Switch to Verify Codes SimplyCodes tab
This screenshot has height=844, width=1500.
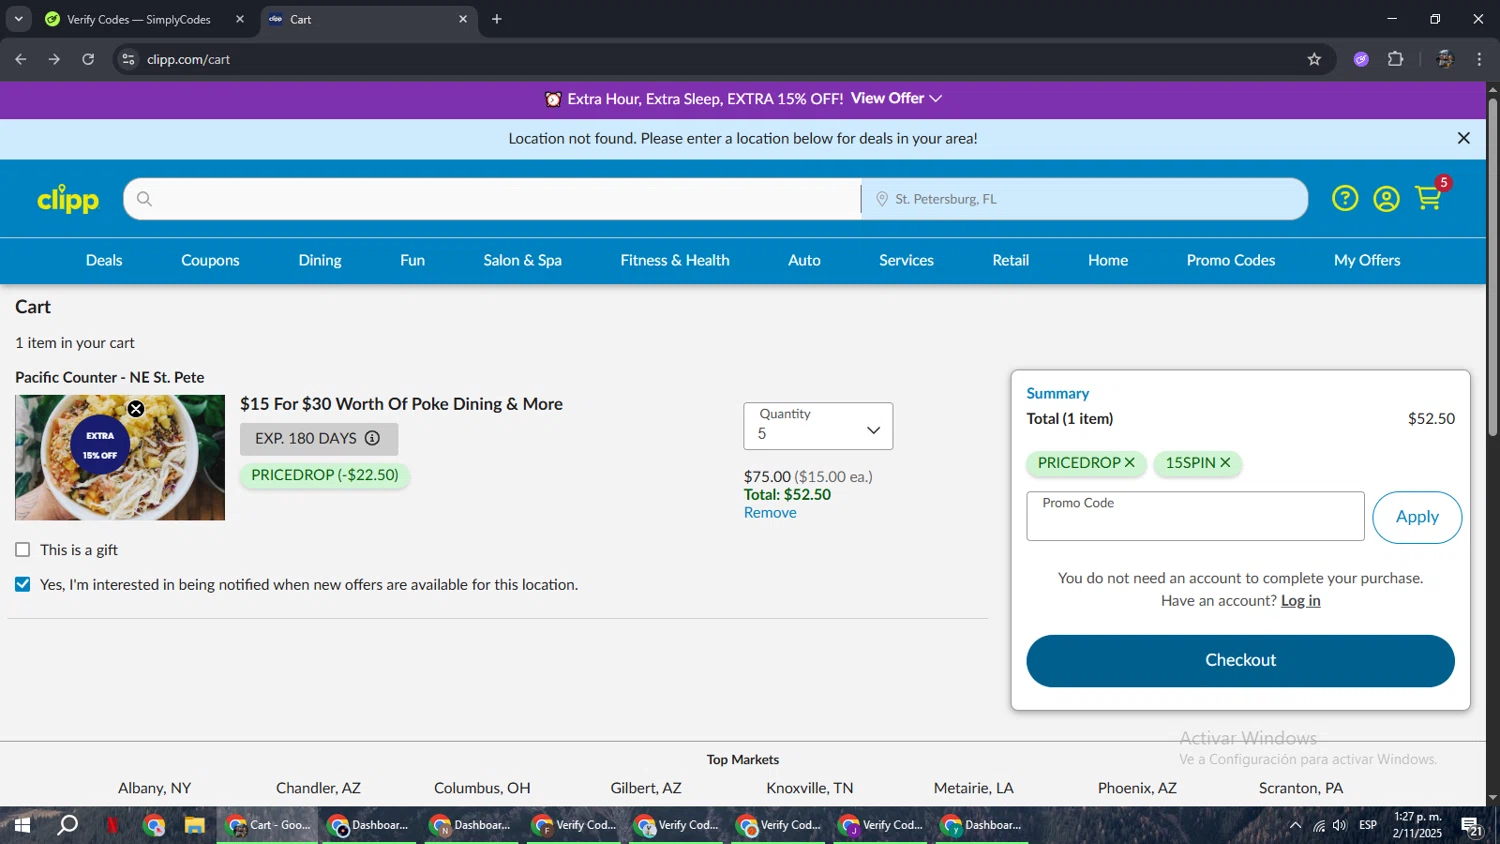click(x=146, y=19)
